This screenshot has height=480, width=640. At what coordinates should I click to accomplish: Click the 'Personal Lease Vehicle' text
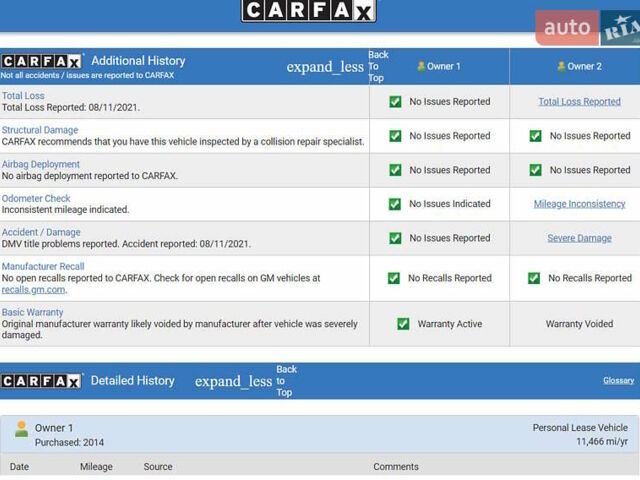(580, 428)
